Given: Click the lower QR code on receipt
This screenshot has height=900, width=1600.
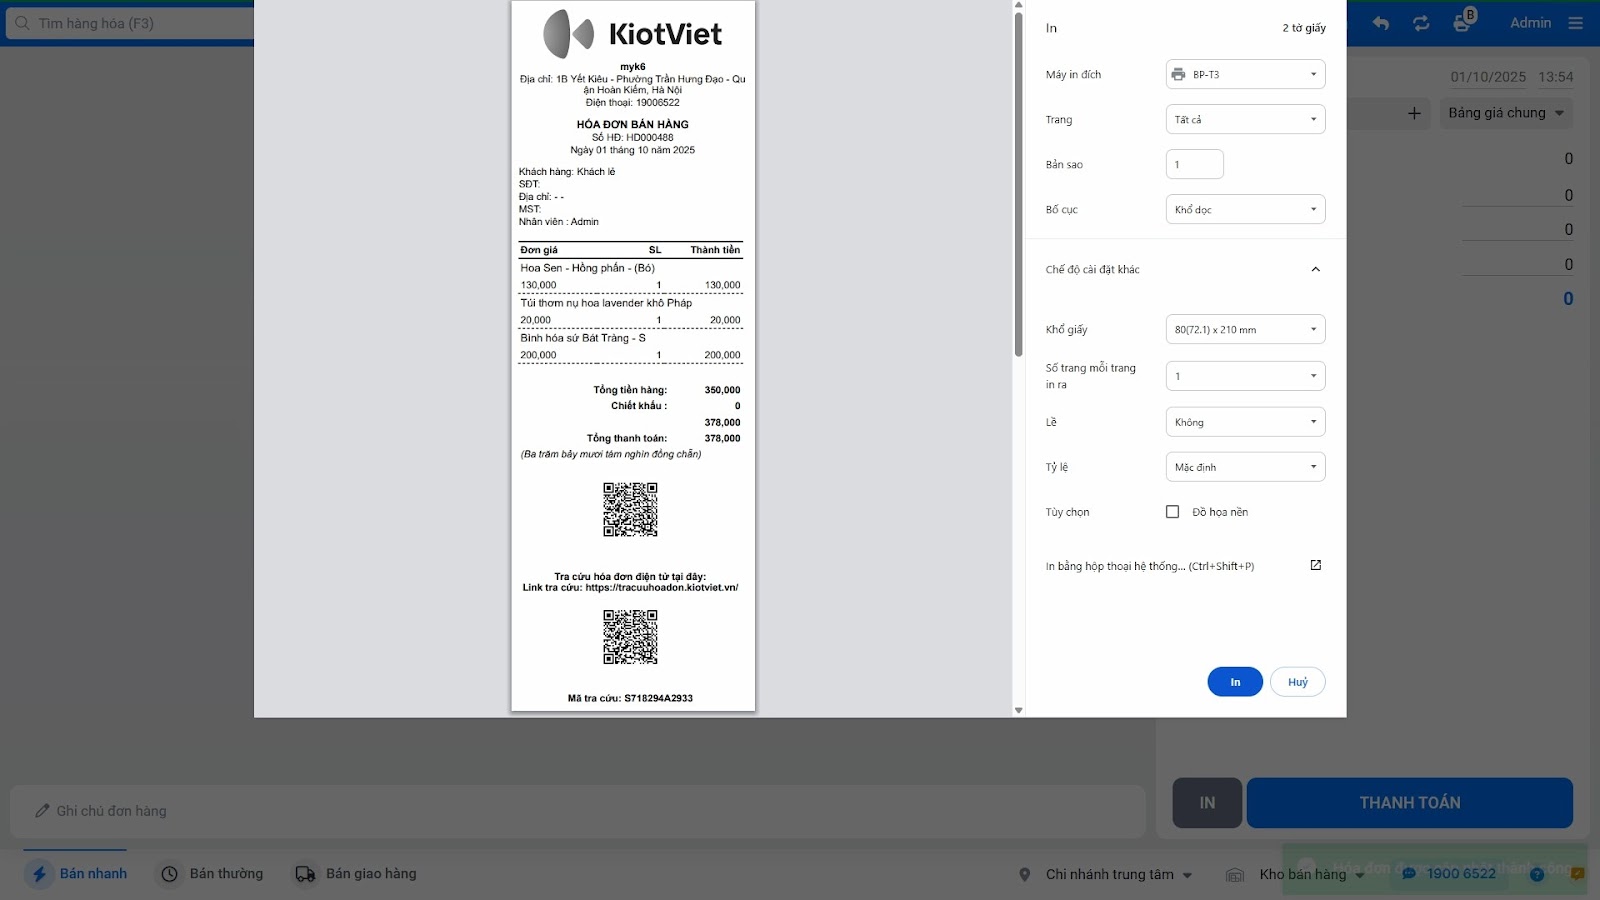Looking at the screenshot, I should (630, 638).
